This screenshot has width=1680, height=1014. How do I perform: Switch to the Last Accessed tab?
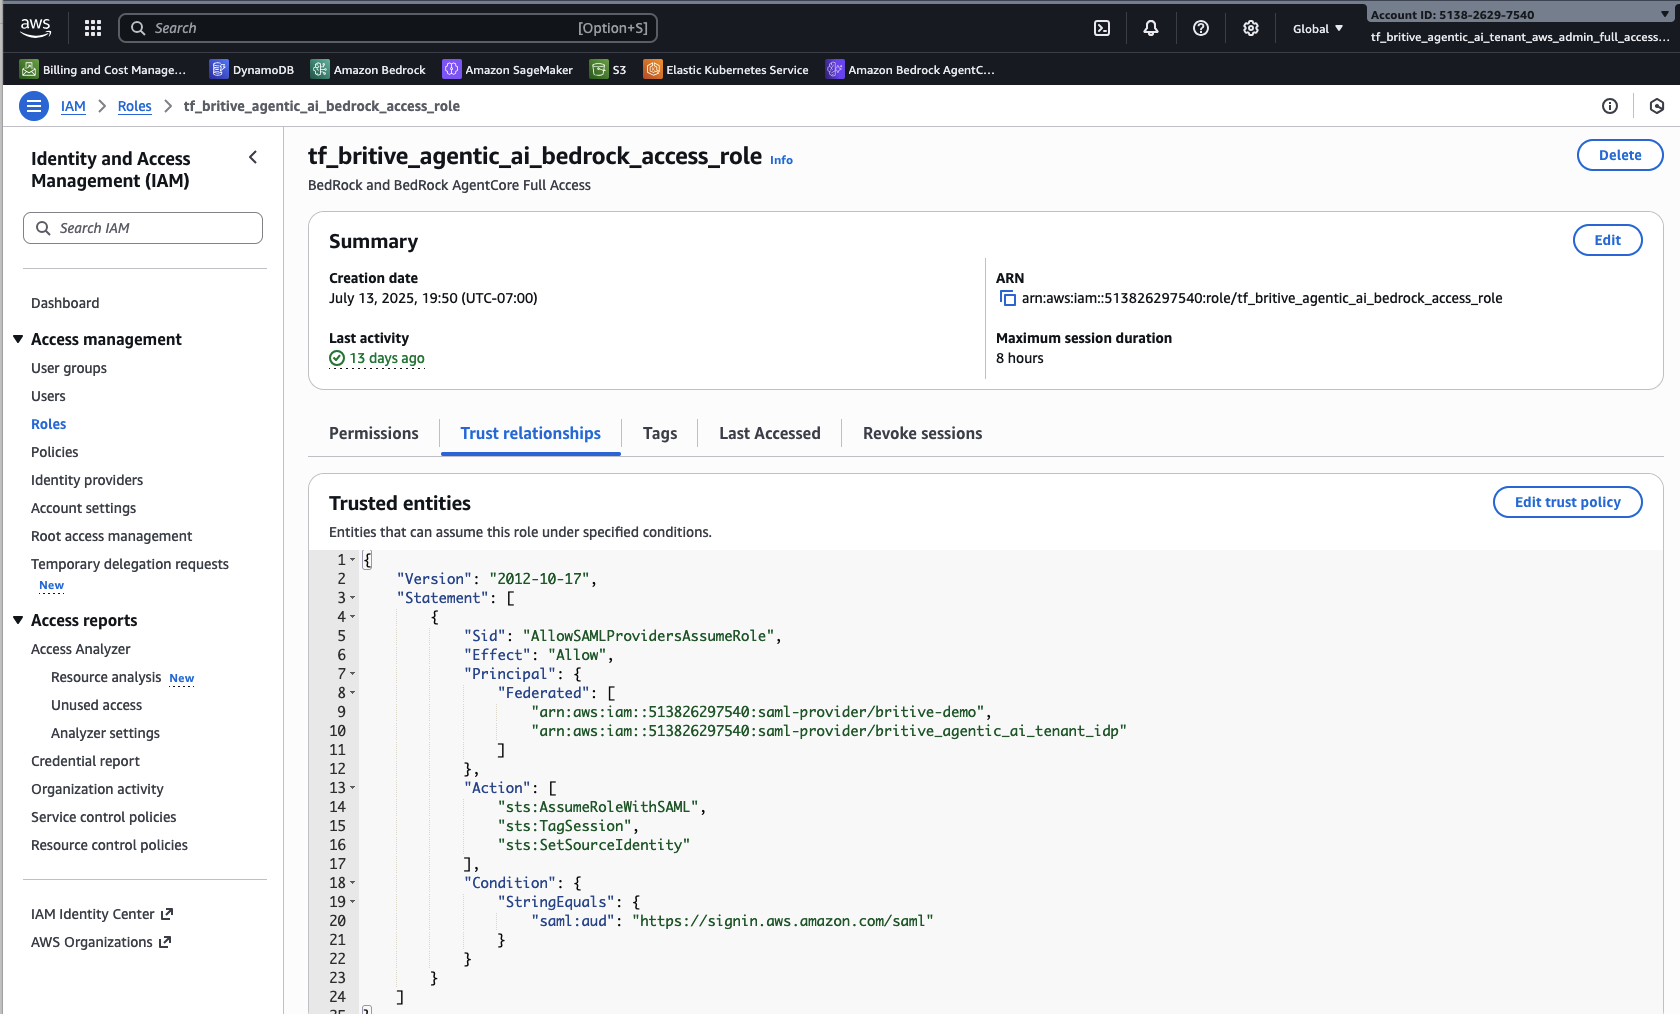click(769, 433)
